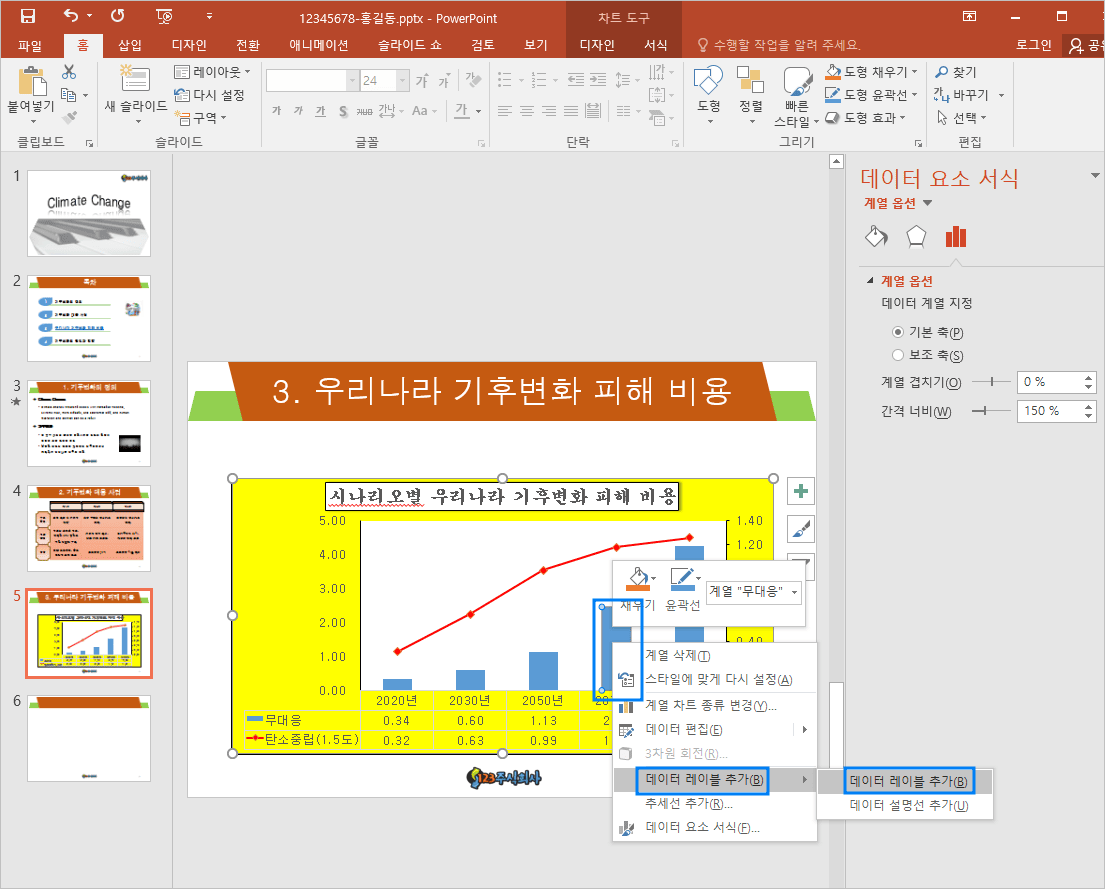
Task: Open the font name dropdown arrow
Action: coord(352,81)
